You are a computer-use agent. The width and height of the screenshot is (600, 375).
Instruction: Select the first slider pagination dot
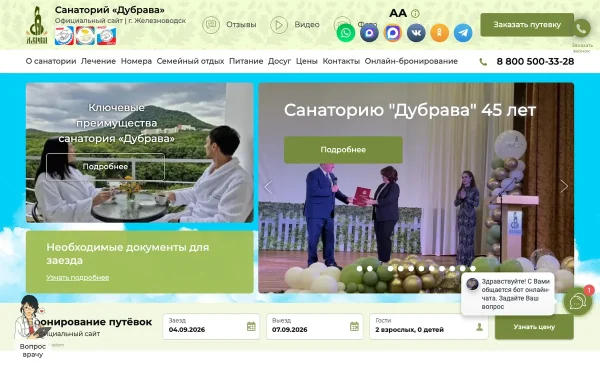tap(359, 269)
